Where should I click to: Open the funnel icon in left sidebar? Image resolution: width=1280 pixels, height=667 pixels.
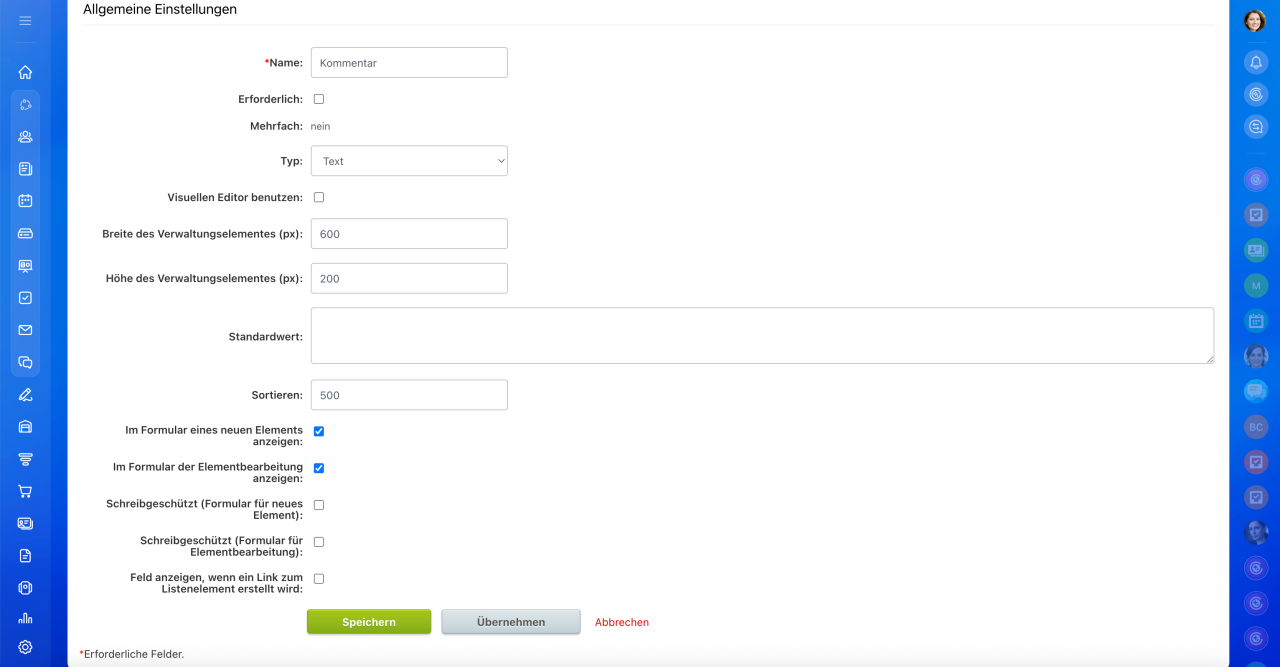pos(25,459)
